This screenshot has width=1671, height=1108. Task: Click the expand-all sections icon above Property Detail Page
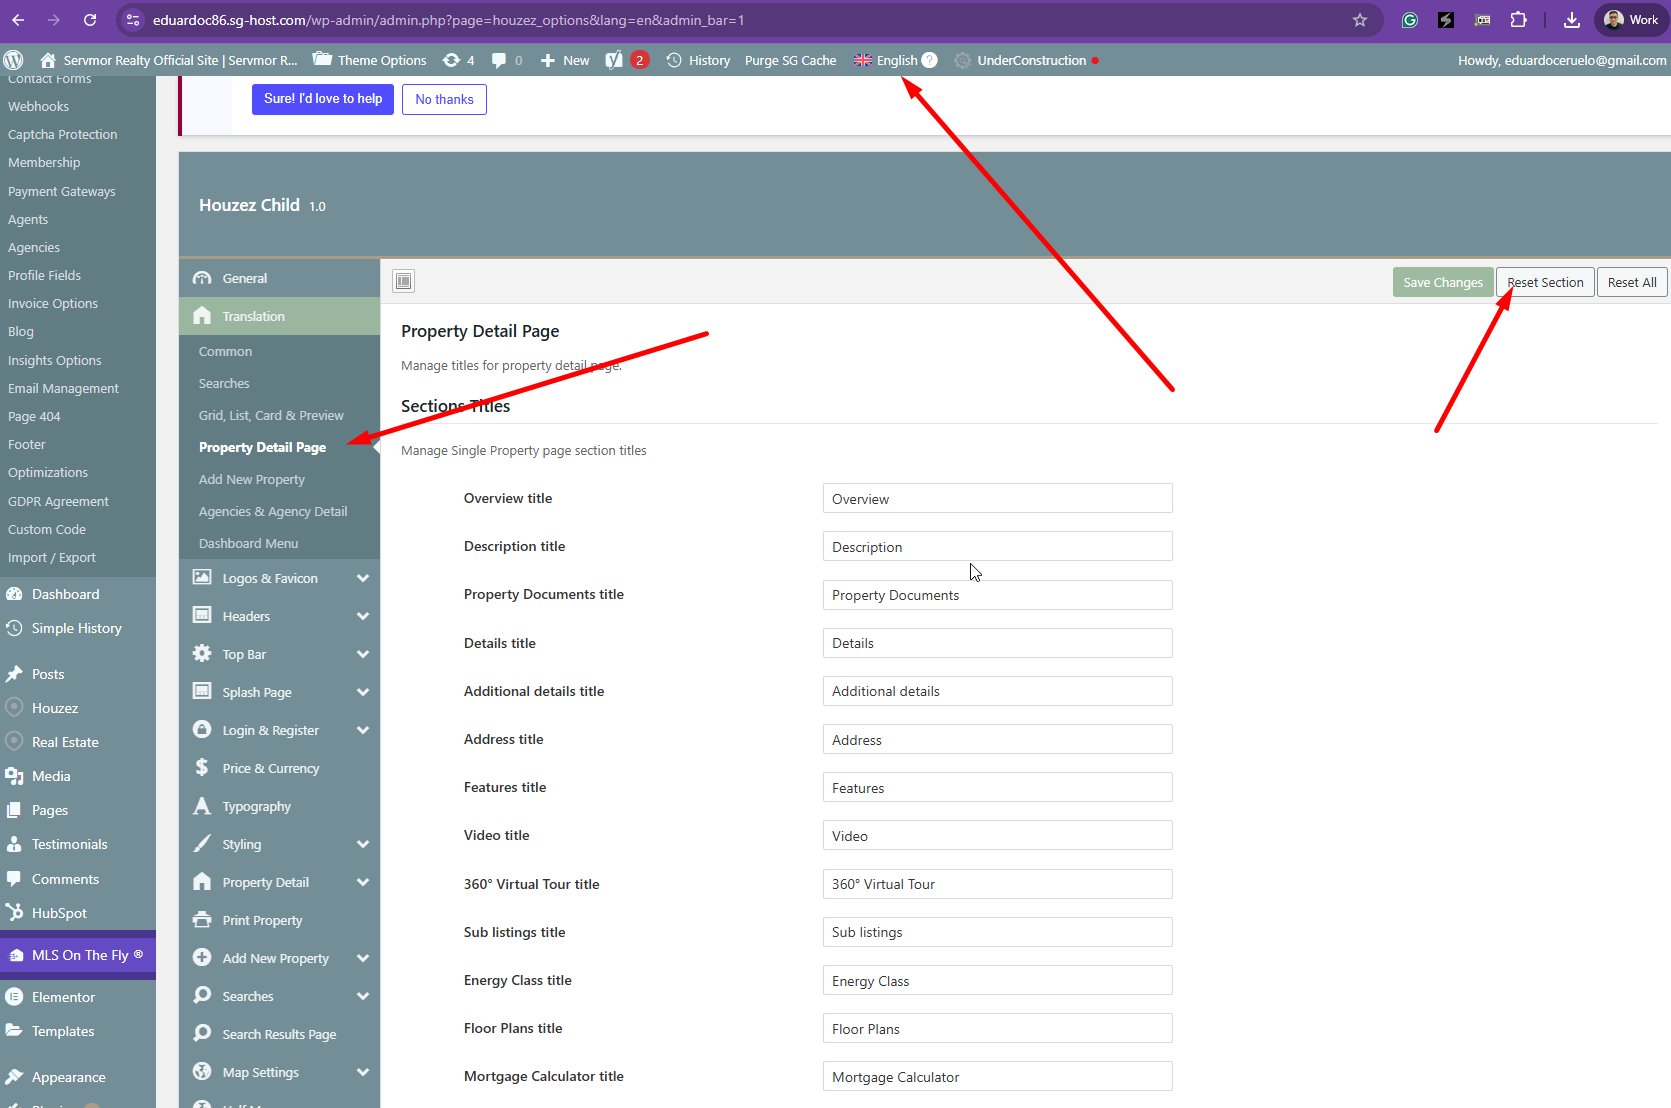pyautogui.click(x=404, y=281)
